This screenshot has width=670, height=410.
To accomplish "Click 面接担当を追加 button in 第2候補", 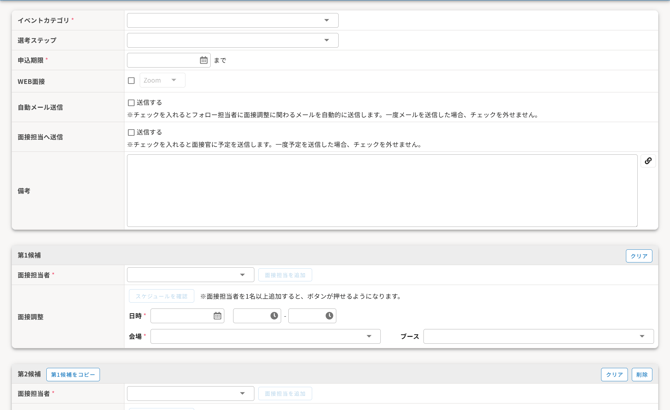I will pyautogui.click(x=285, y=393).
